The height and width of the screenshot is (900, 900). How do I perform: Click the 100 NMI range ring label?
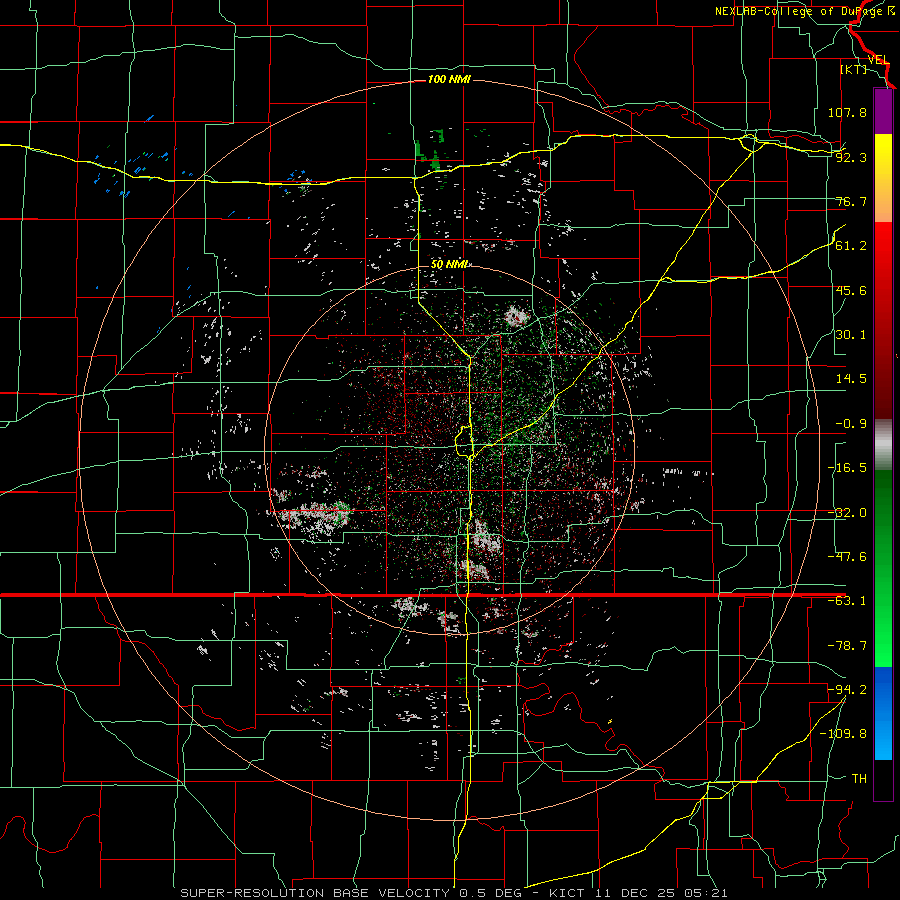point(449,79)
